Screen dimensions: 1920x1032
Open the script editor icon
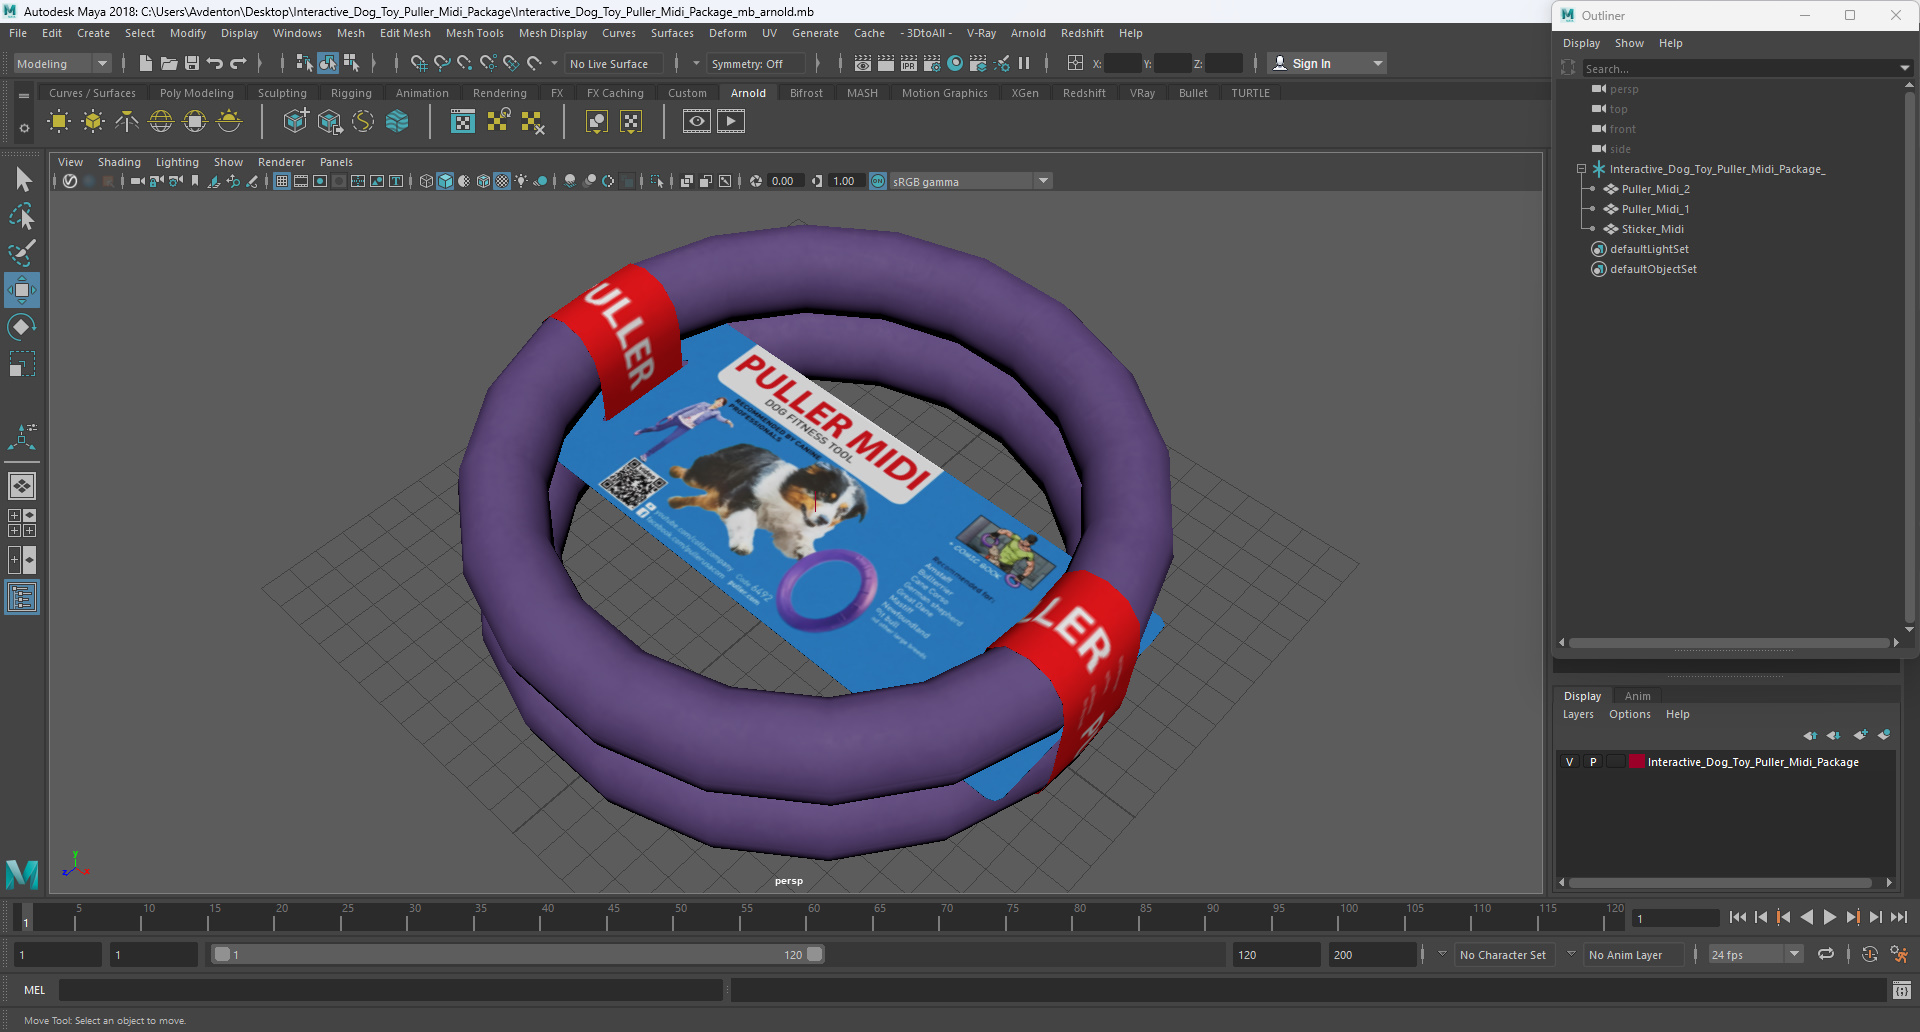1902,990
